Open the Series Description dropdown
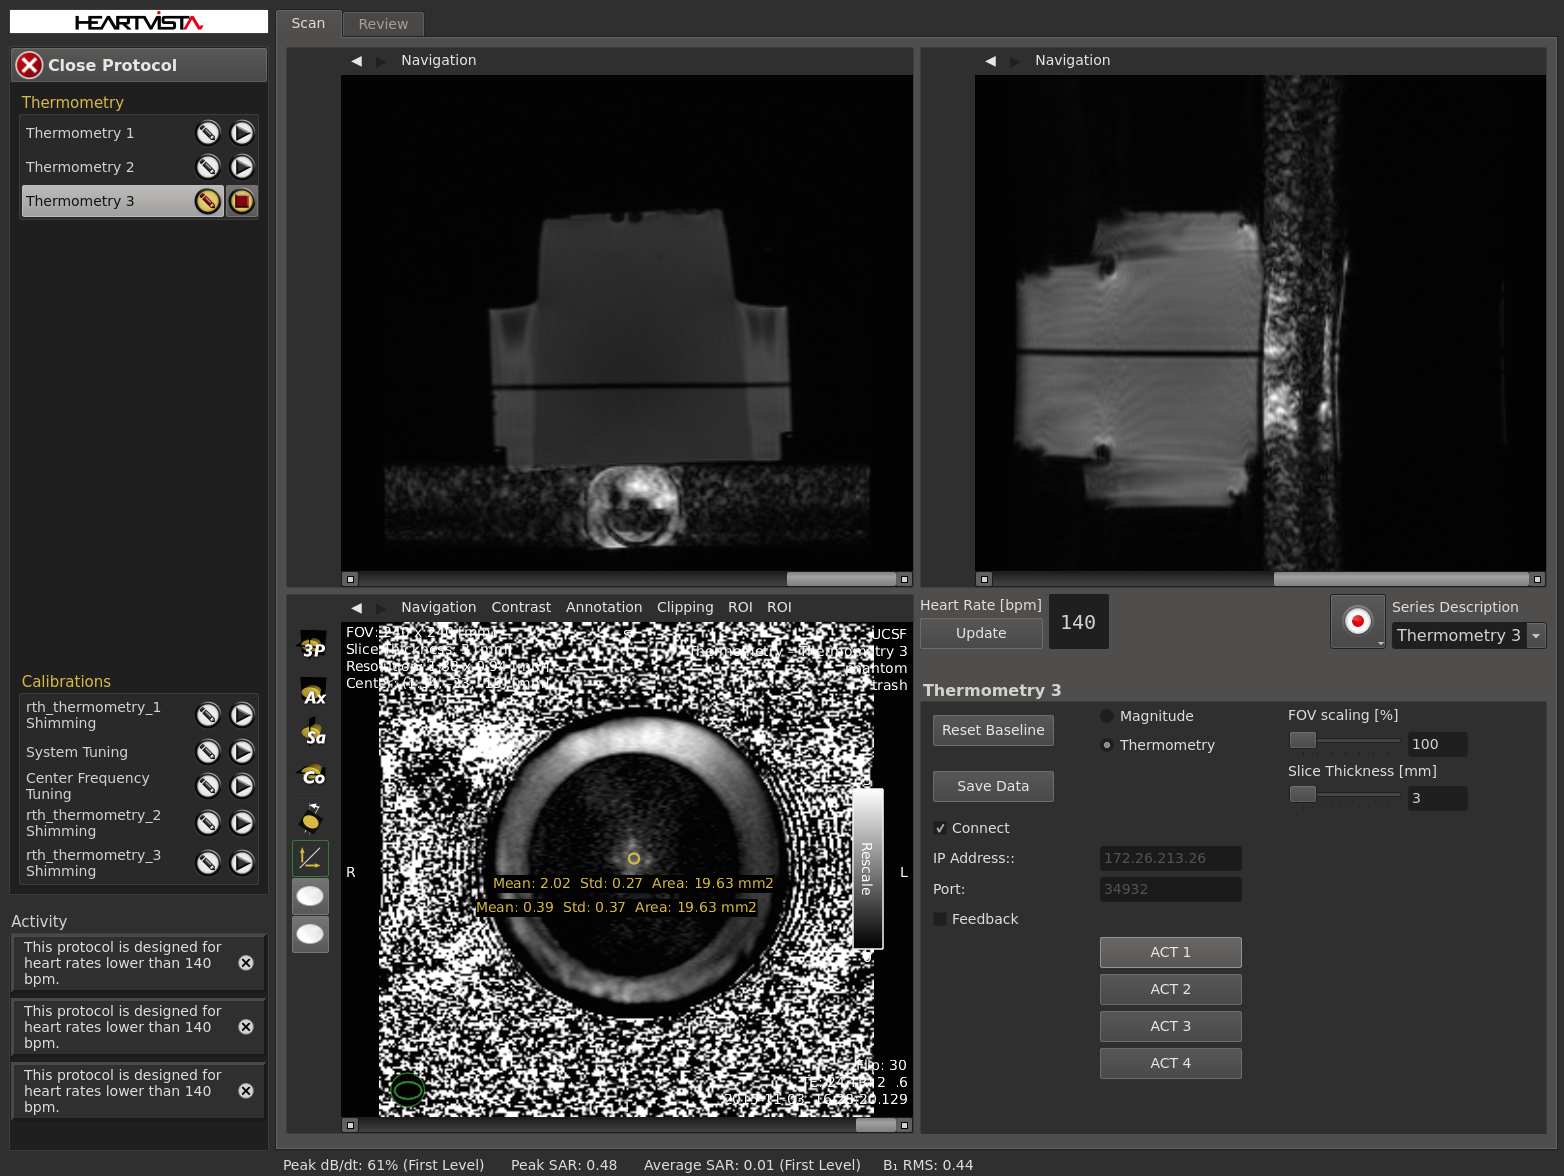Image resolution: width=1564 pixels, height=1176 pixels. pyautogui.click(x=1536, y=636)
